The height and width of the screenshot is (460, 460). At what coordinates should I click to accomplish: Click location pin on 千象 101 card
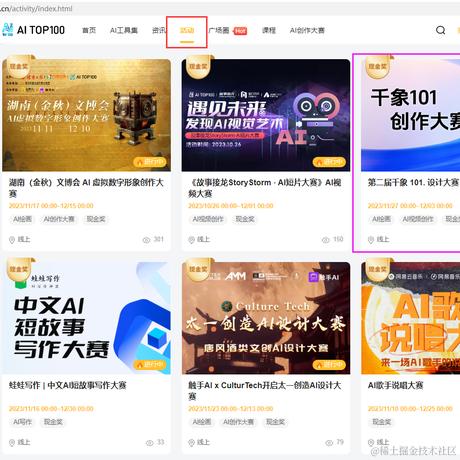point(371,240)
